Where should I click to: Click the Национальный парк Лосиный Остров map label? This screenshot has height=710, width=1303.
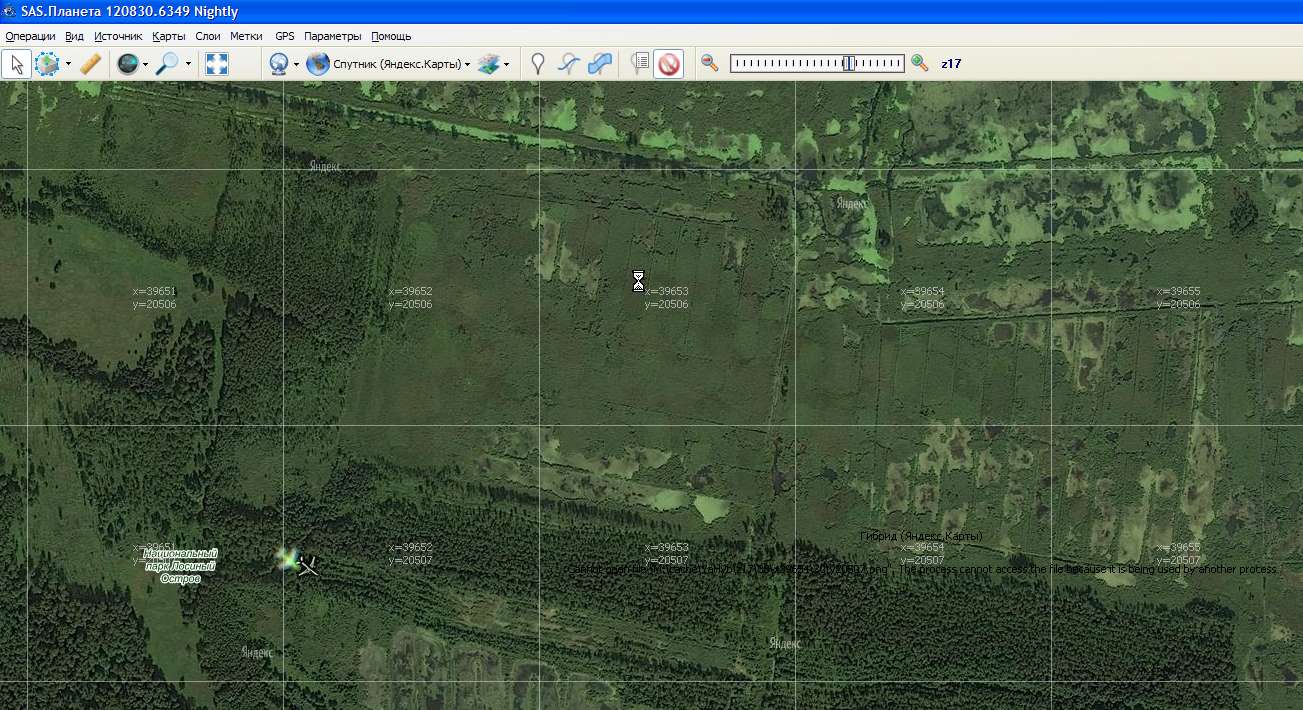click(180, 566)
